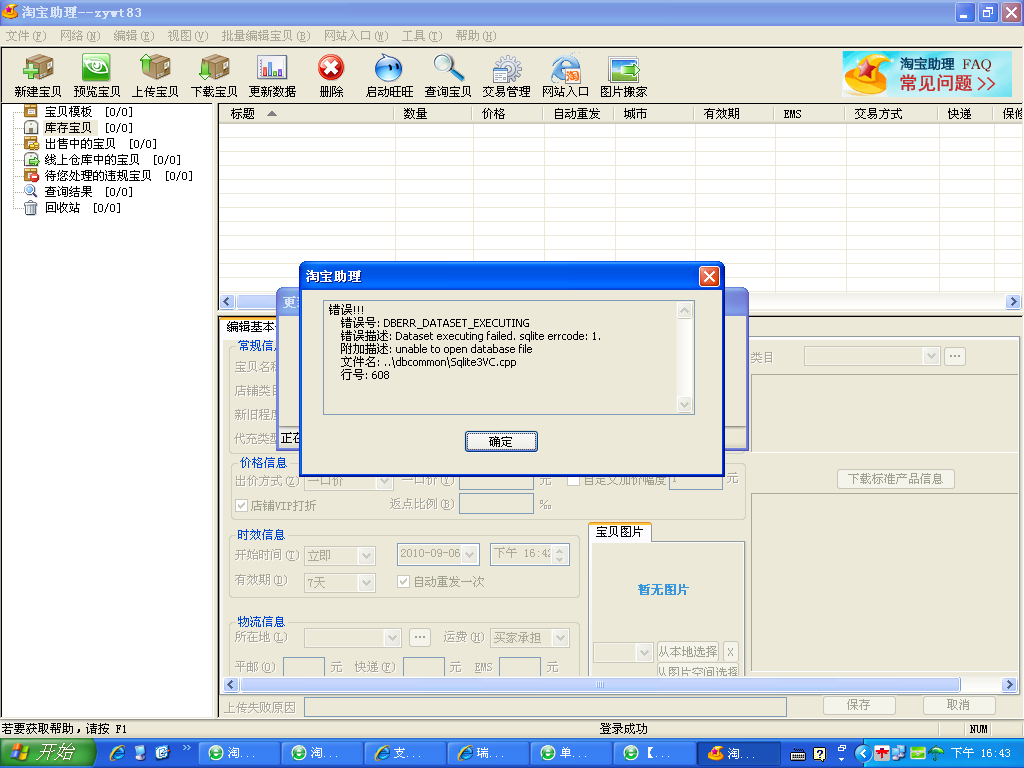Click the 下载宝贝 download icon
Image resolution: width=1024 pixels, height=768 pixels.
point(214,76)
